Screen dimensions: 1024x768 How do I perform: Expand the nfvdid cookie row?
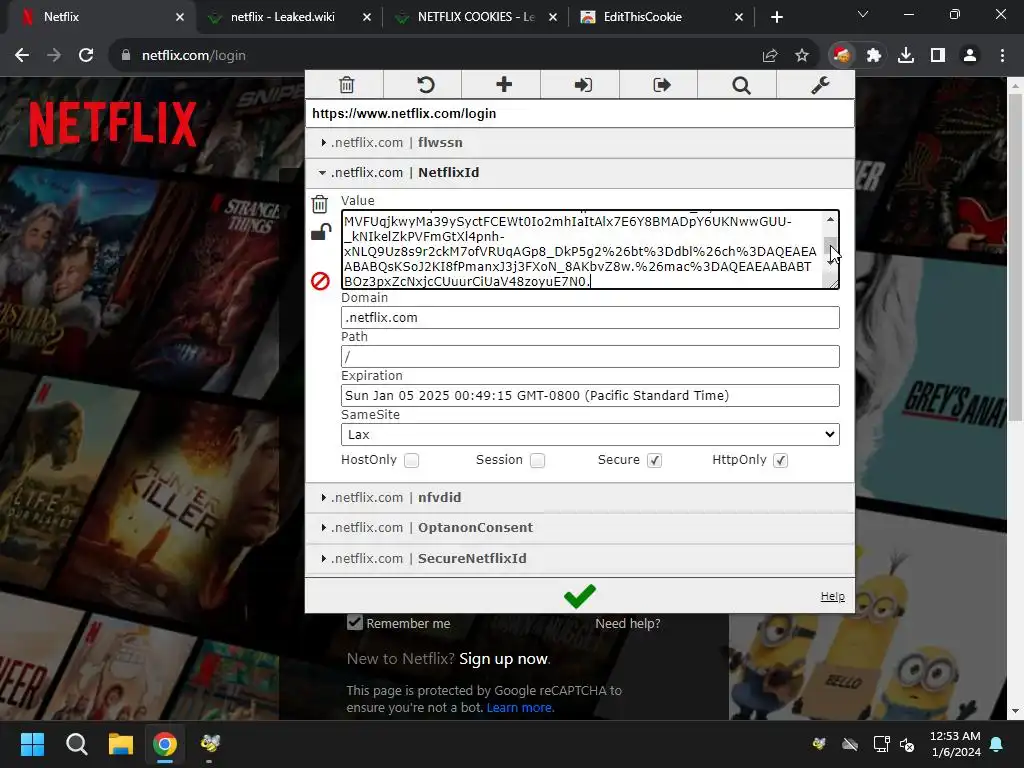pyautogui.click(x=579, y=498)
